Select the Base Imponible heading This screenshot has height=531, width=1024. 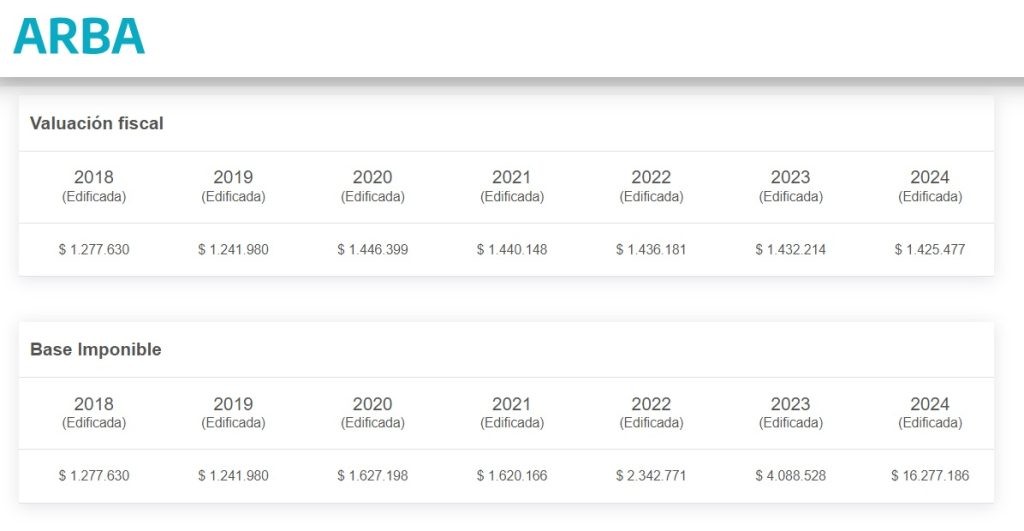tap(96, 349)
